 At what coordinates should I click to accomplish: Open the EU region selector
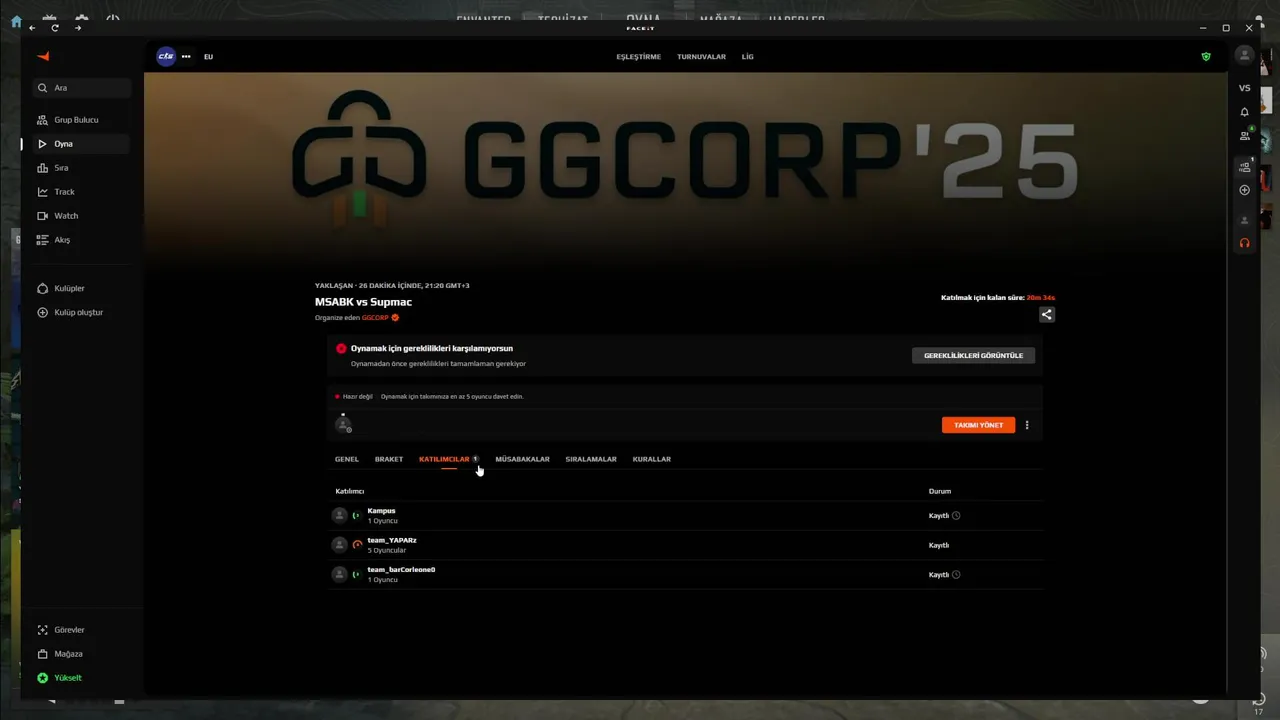pyautogui.click(x=208, y=57)
